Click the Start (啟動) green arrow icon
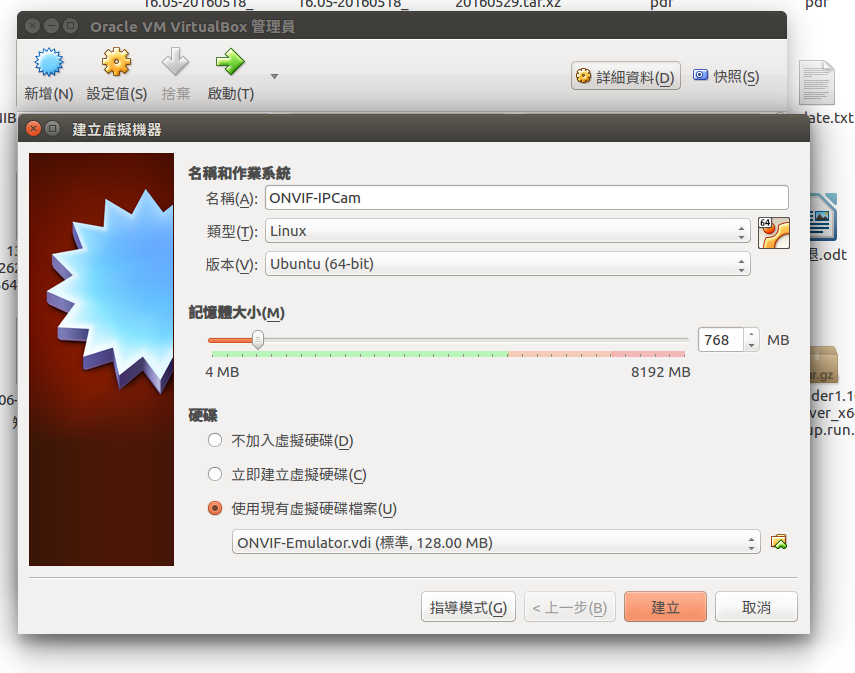This screenshot has height=673, width=855. (x=230, y=62)
